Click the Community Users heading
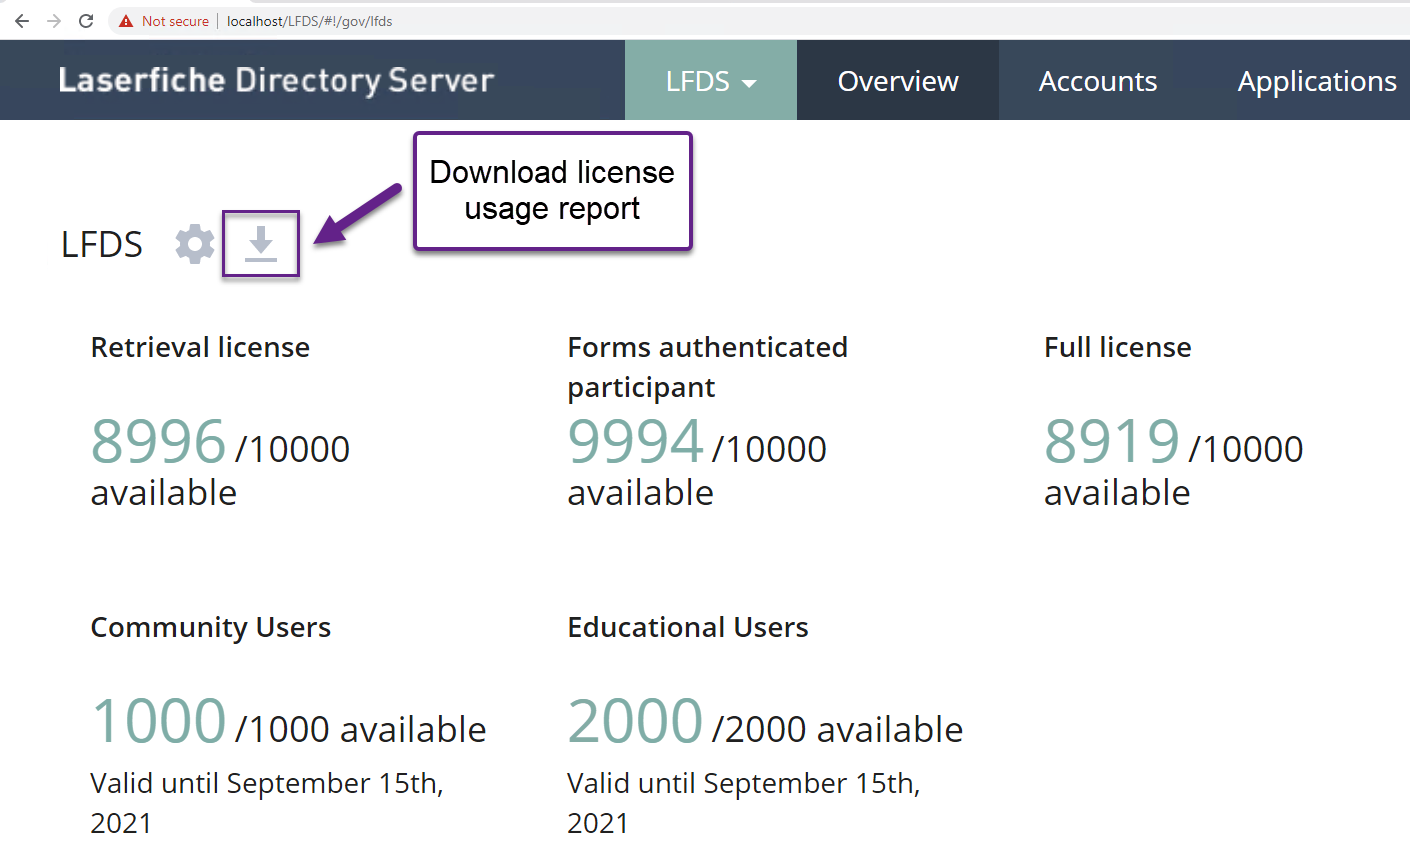Screen dimensions: 1410x858 (211, 627)
